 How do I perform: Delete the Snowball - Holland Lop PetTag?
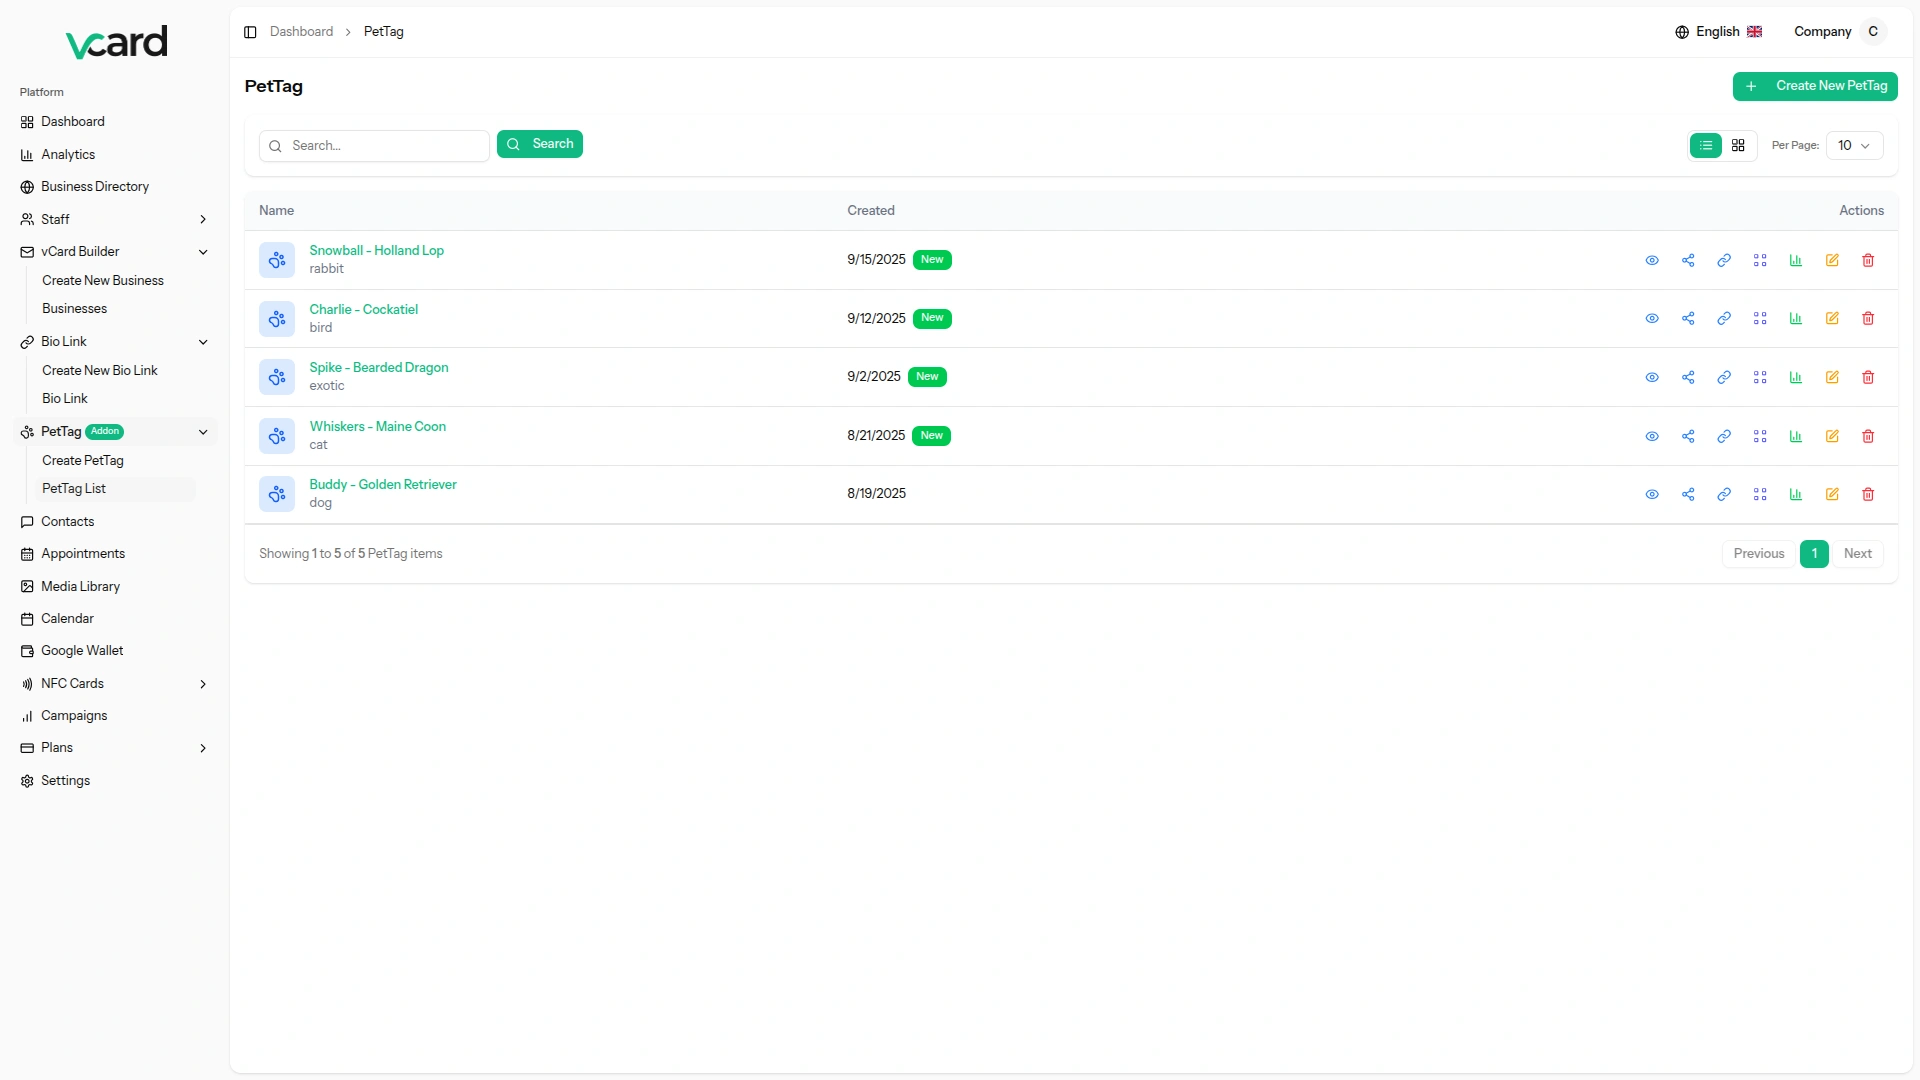tap(1868, 260)
